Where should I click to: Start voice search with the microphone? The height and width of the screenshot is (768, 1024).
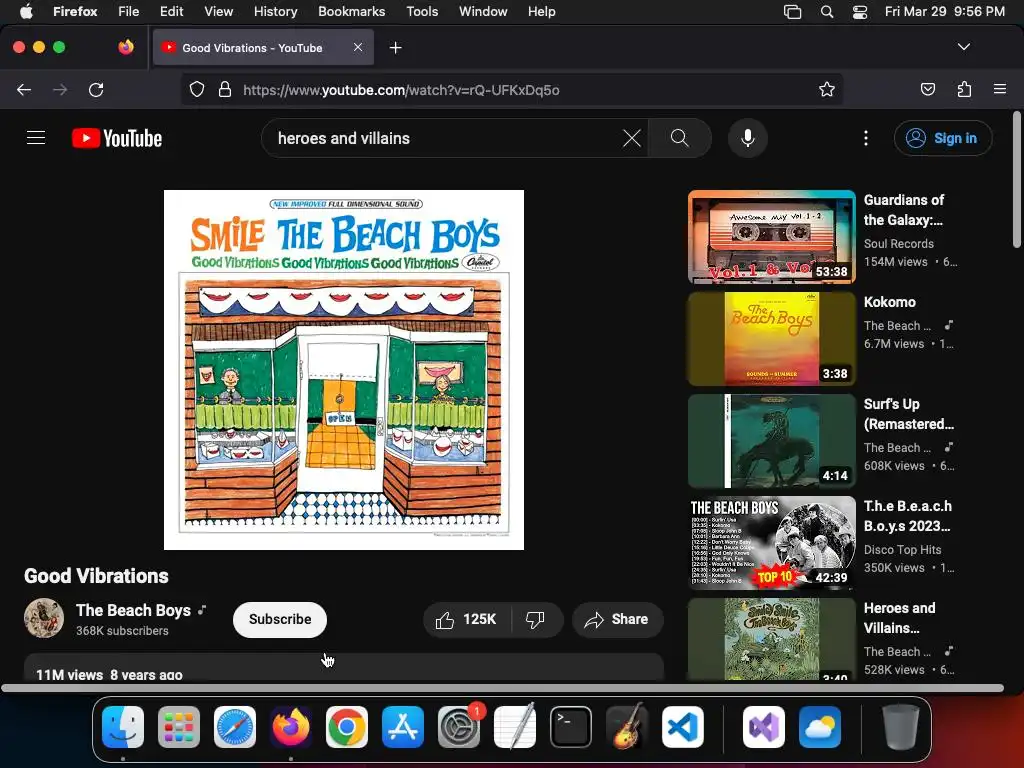click(x=748, y=138)
